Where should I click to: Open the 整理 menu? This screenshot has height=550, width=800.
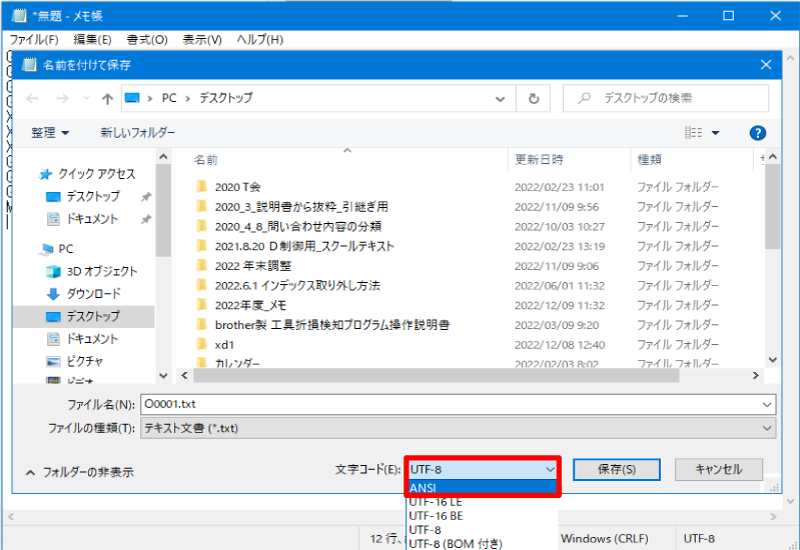50,133
